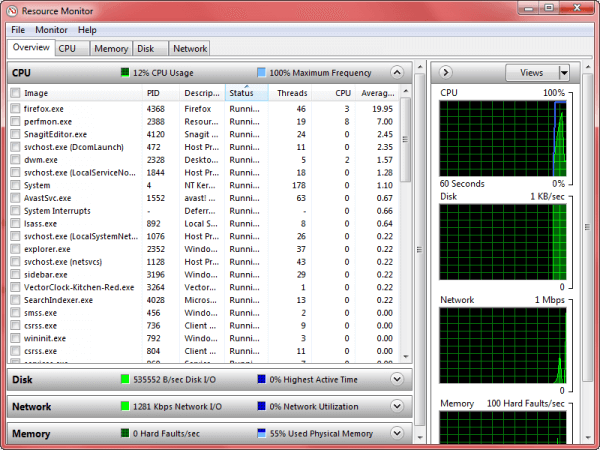Sort by the Status column header
The height and width of the screenshot is (450, 600).
click(247, 93)
